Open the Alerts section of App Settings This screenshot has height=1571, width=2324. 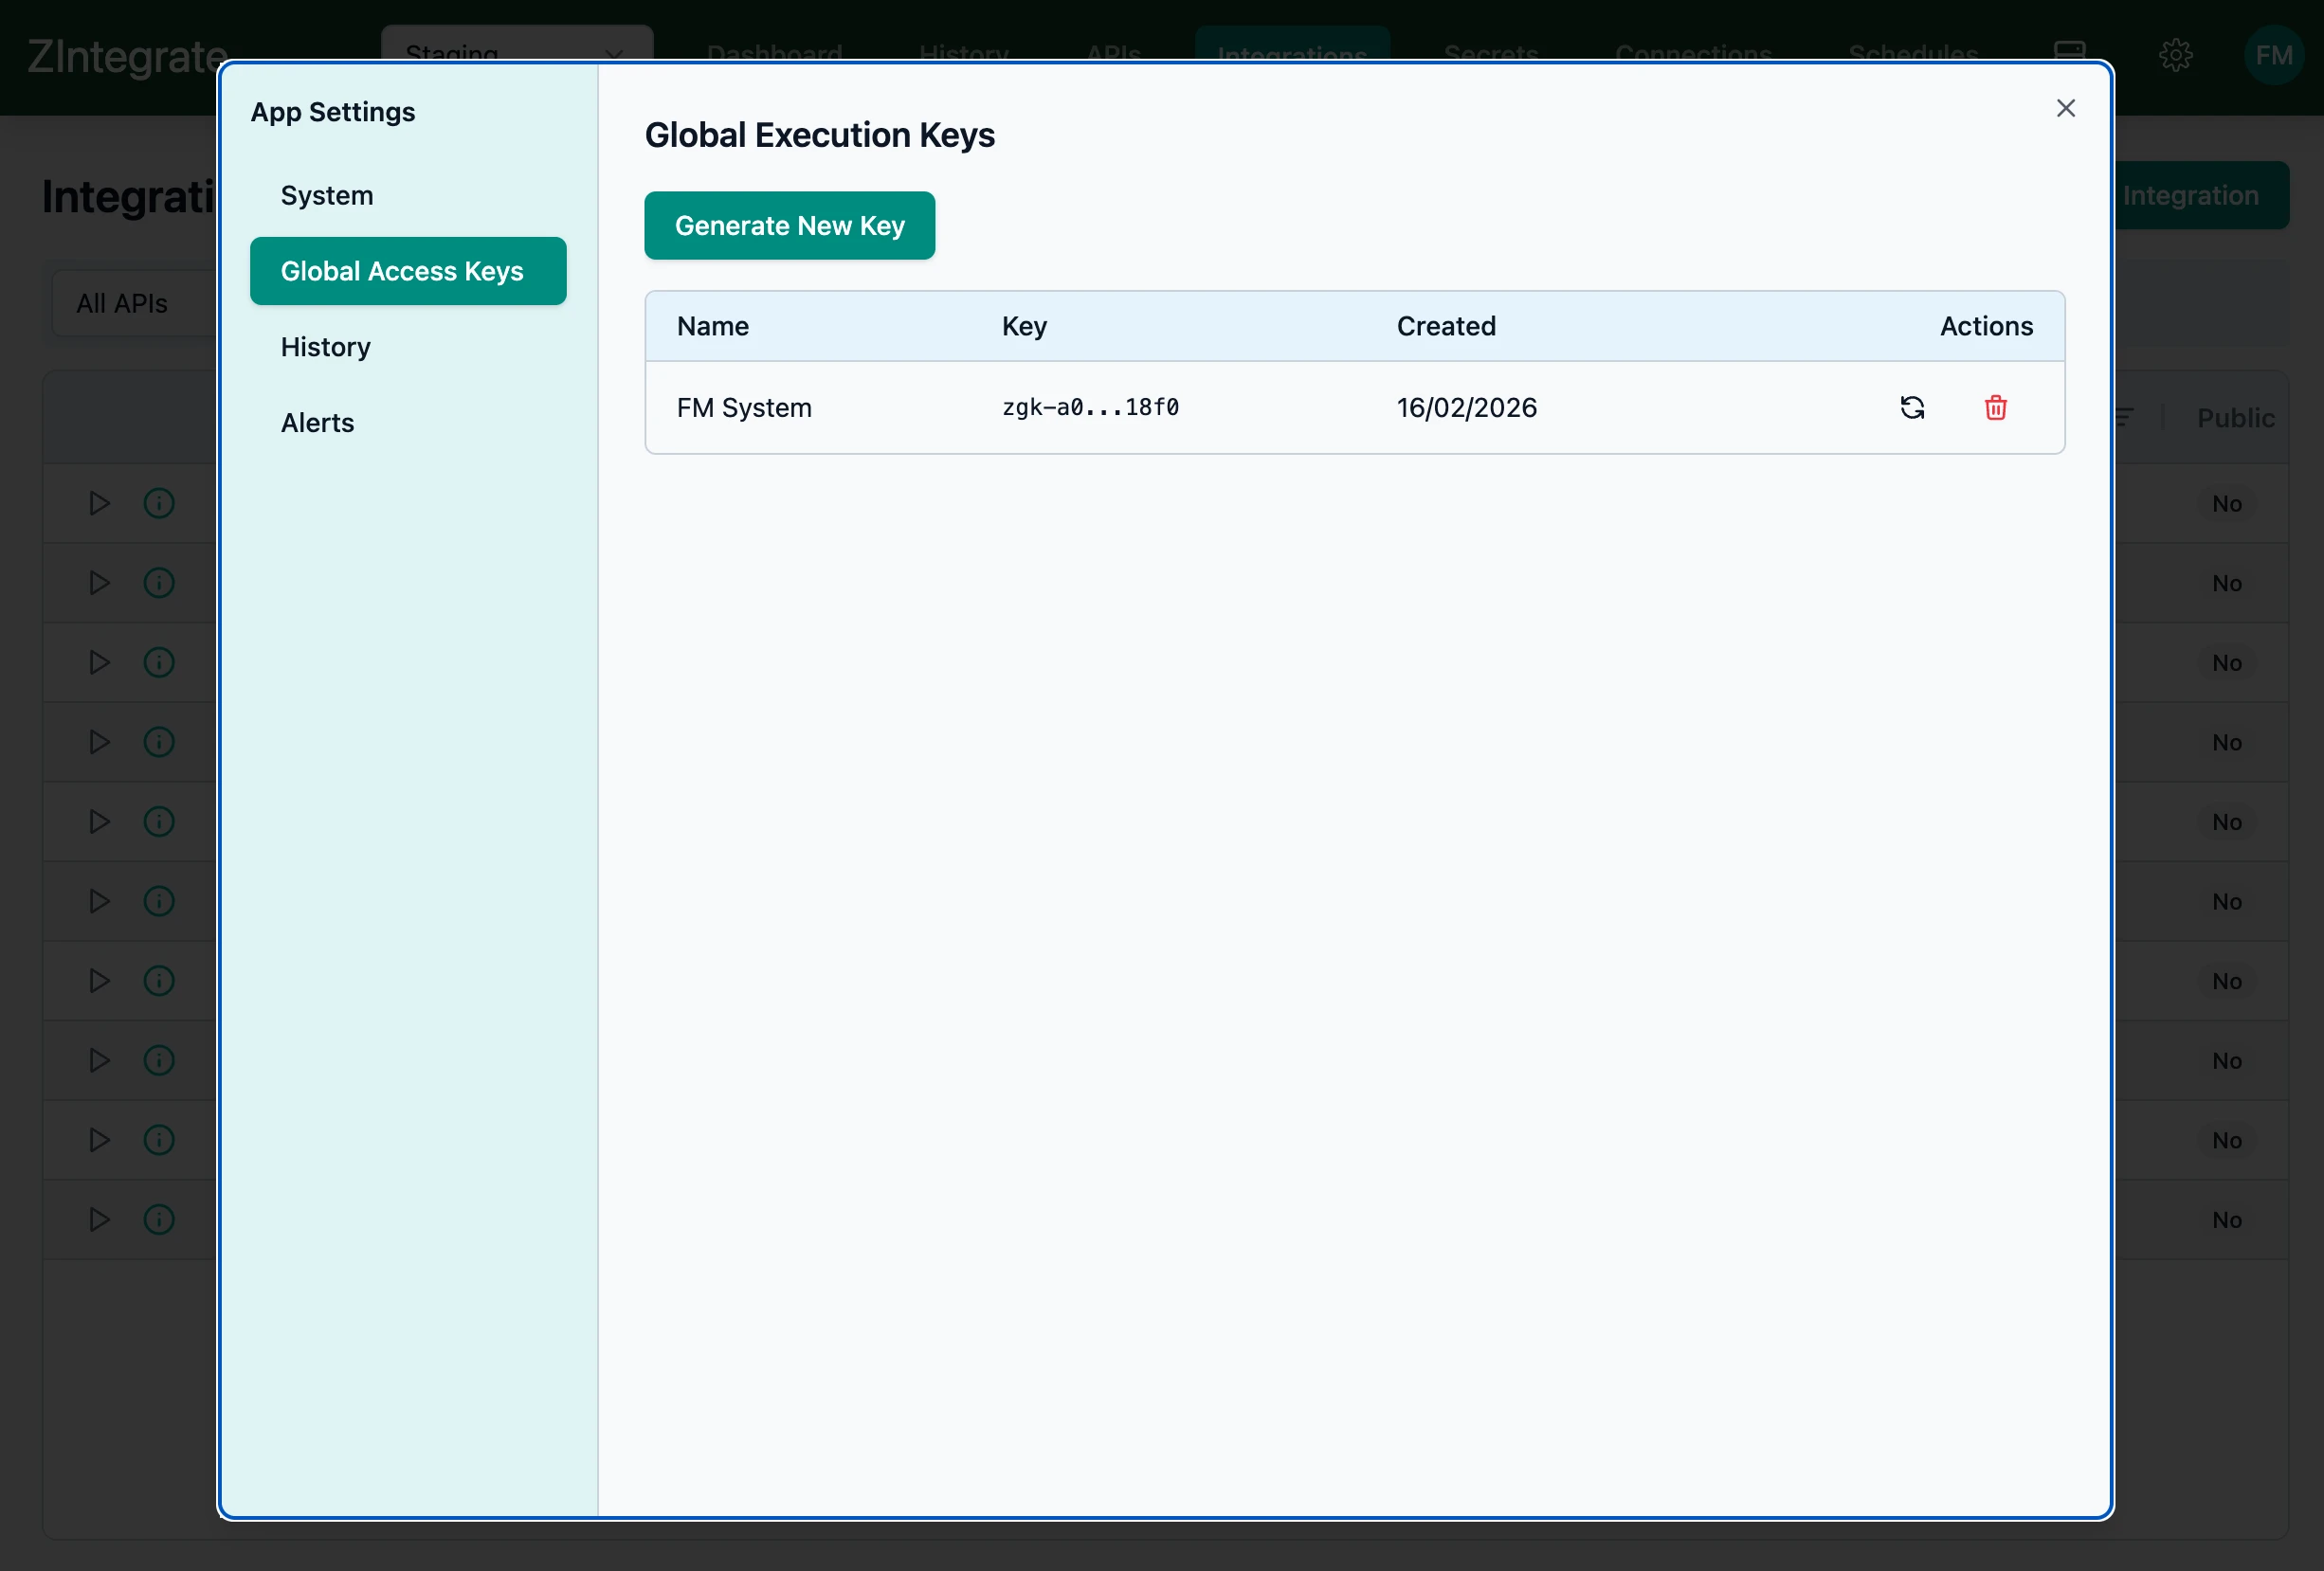317,422
